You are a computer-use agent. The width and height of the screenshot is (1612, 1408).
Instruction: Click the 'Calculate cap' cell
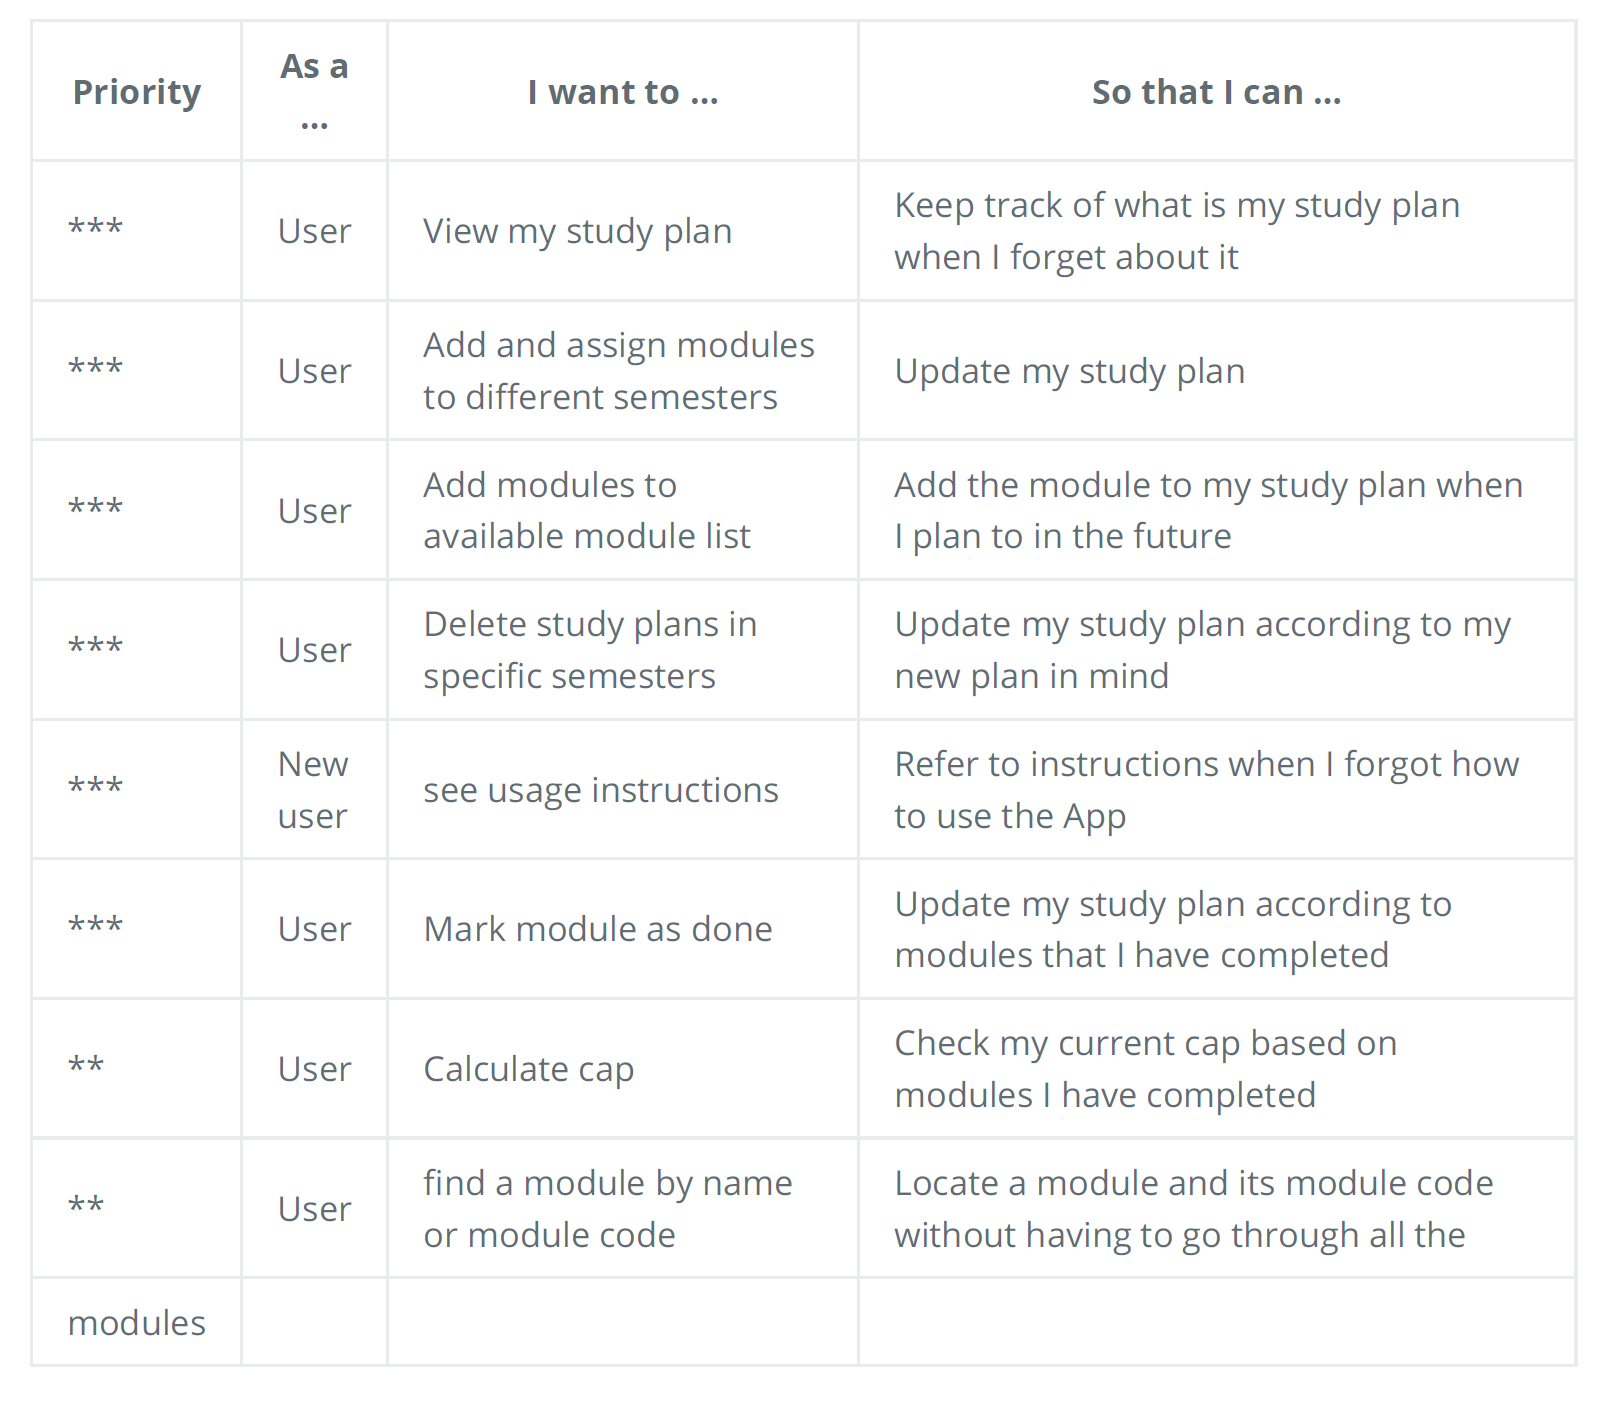pyautogui.click(x=528, y=1069)
